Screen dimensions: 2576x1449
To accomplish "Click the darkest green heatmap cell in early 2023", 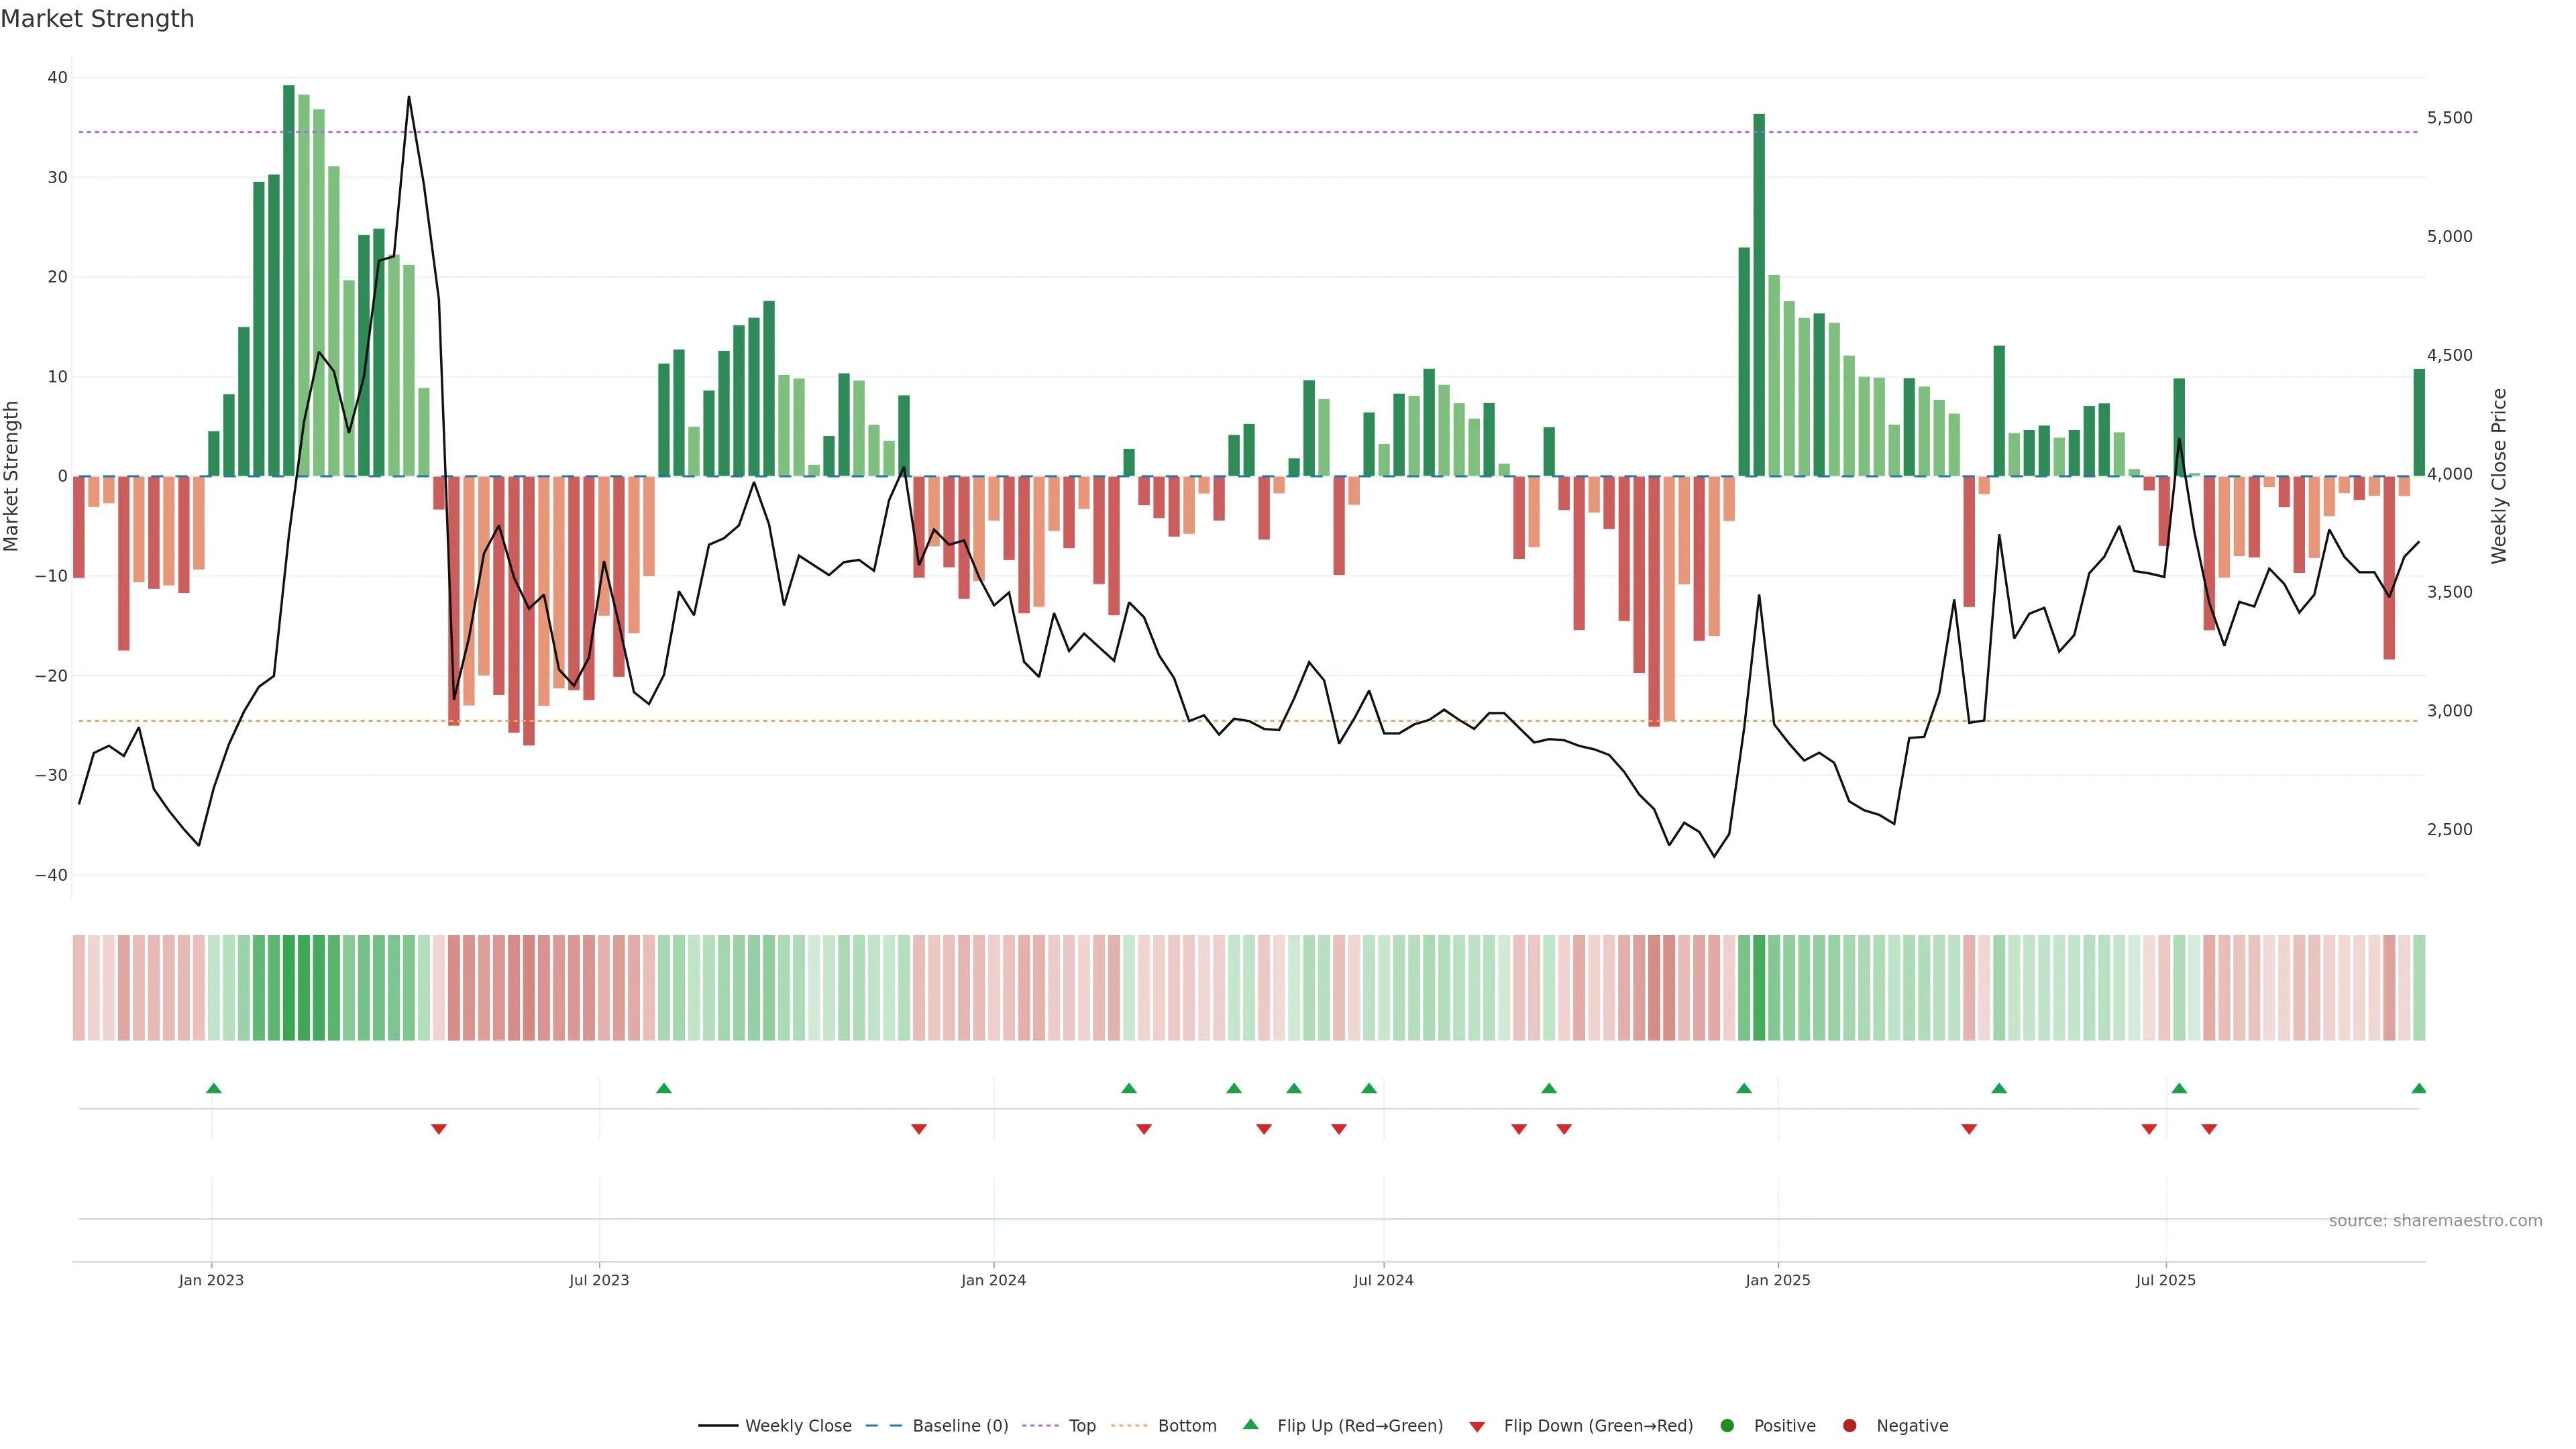I will 289,987.
